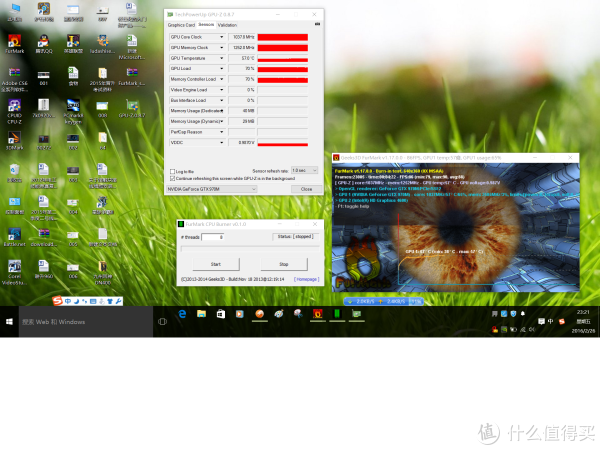Open the FurMark desktop shortcut
Image resolution: width=600 pixels, height=450 pixels.
[15, 44]
